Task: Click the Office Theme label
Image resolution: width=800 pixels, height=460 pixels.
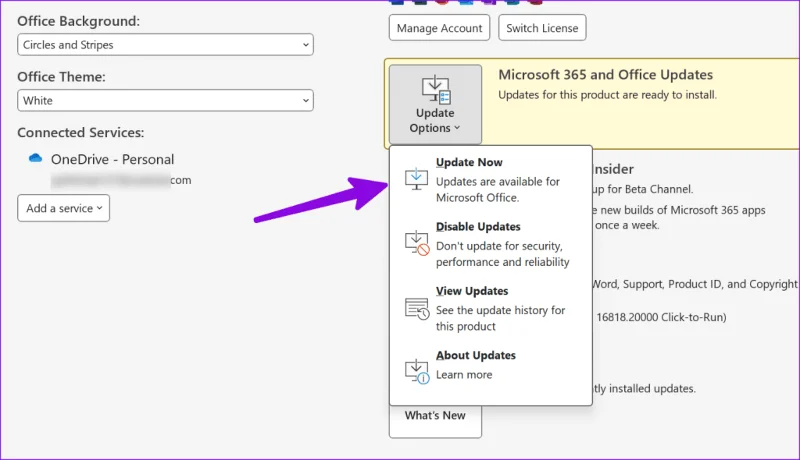Action: coord(61,77)
